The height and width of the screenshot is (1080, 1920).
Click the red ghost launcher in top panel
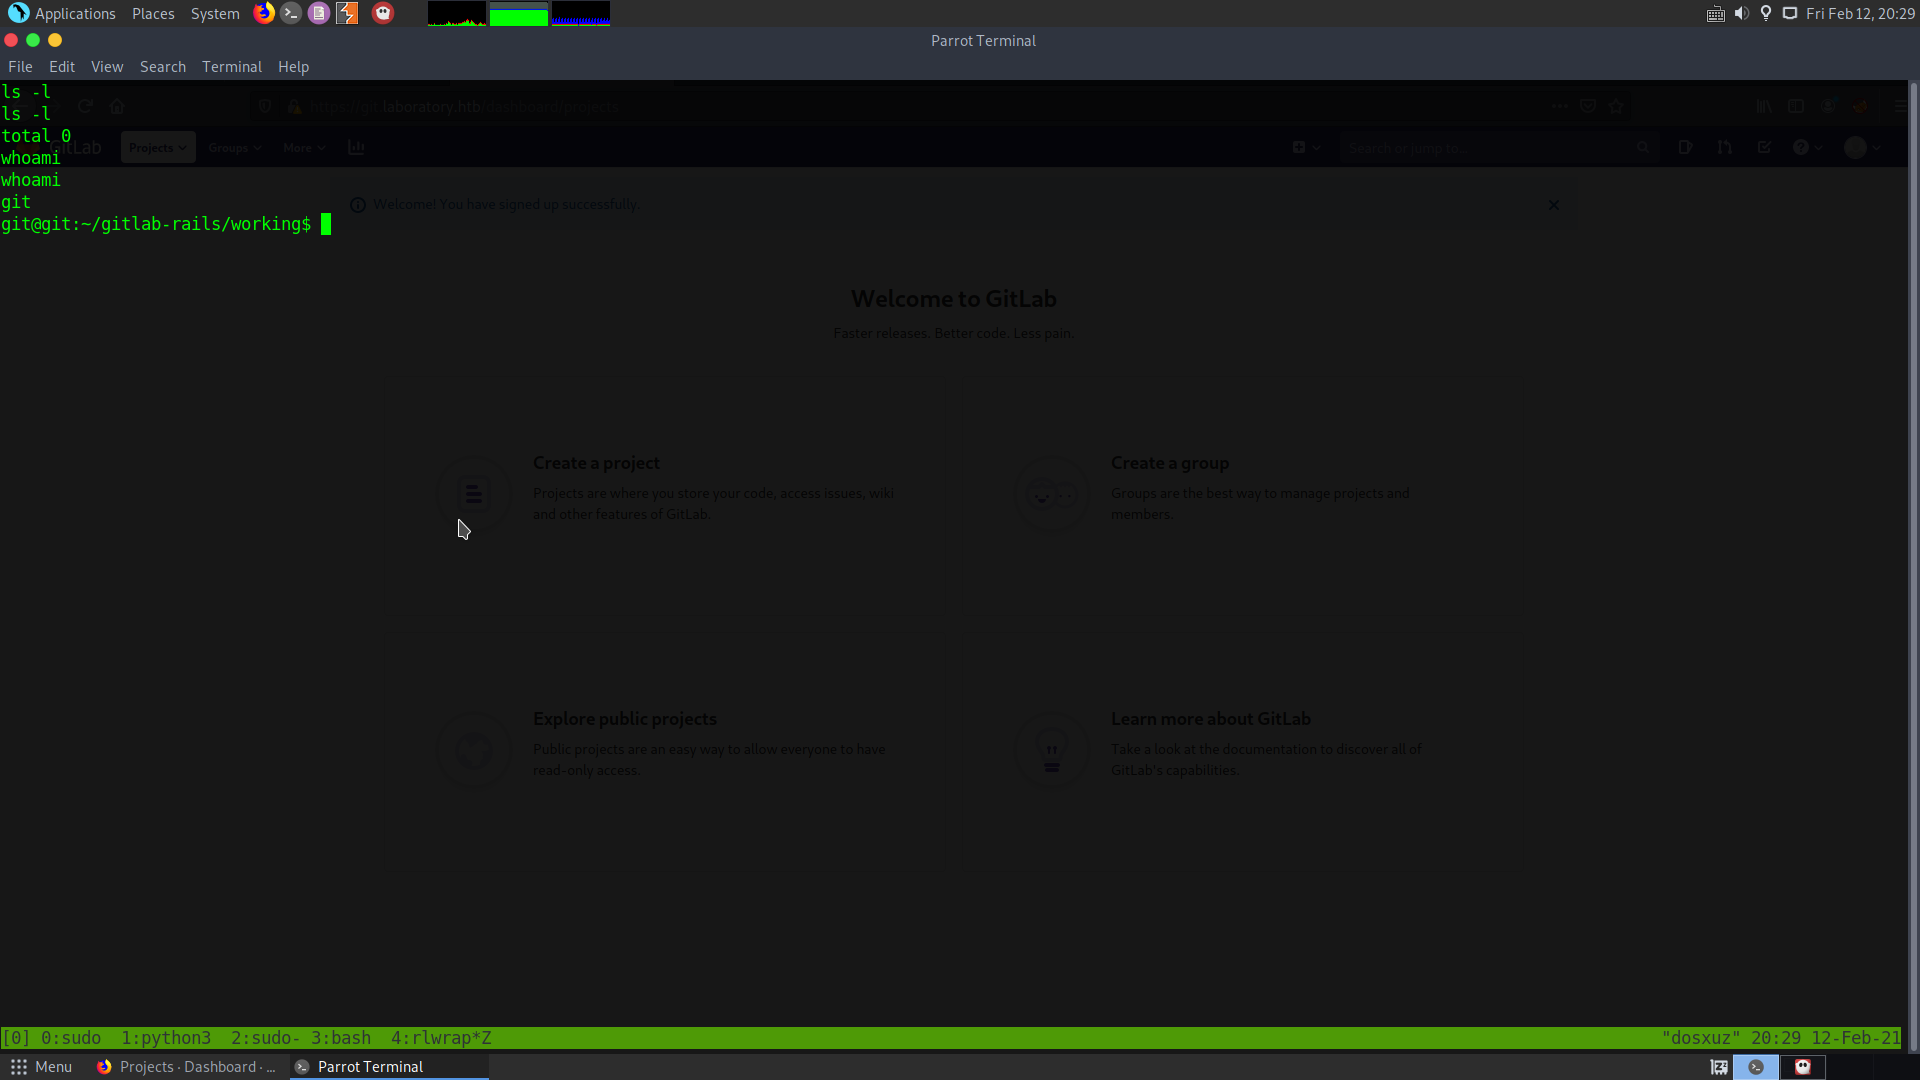(383, 13)
